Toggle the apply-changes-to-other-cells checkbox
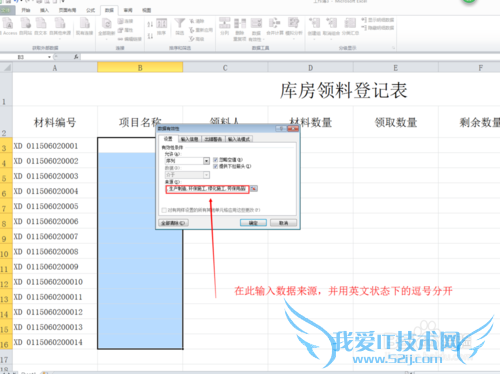Image resolution: width=500 pixels, height=374 pixels. [164, 210]
